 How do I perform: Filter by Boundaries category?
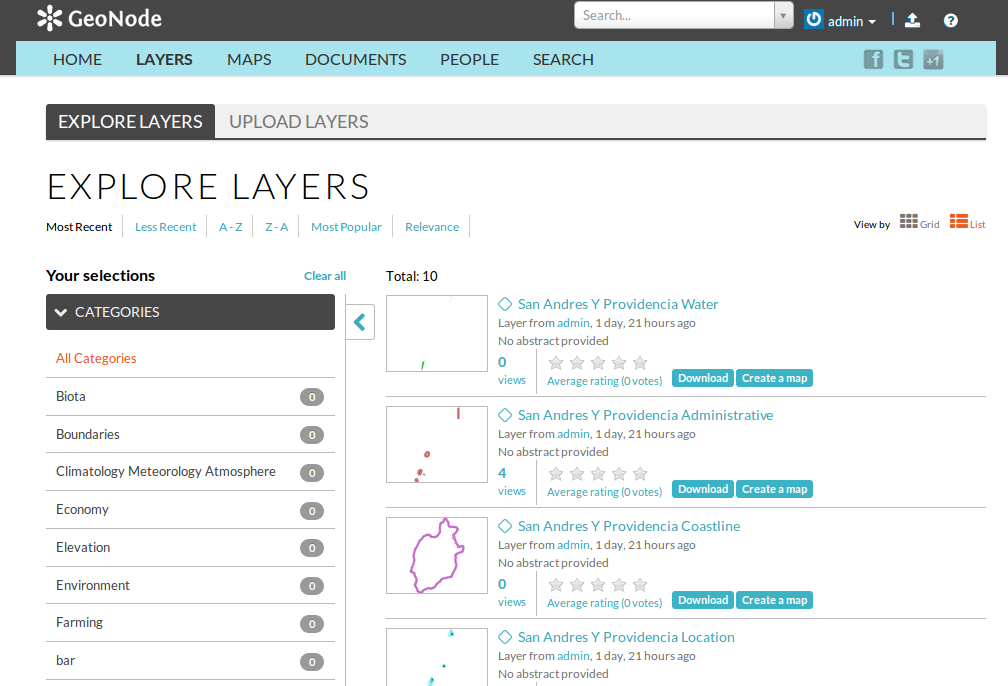pyautogui.click(x=190, y=435)
